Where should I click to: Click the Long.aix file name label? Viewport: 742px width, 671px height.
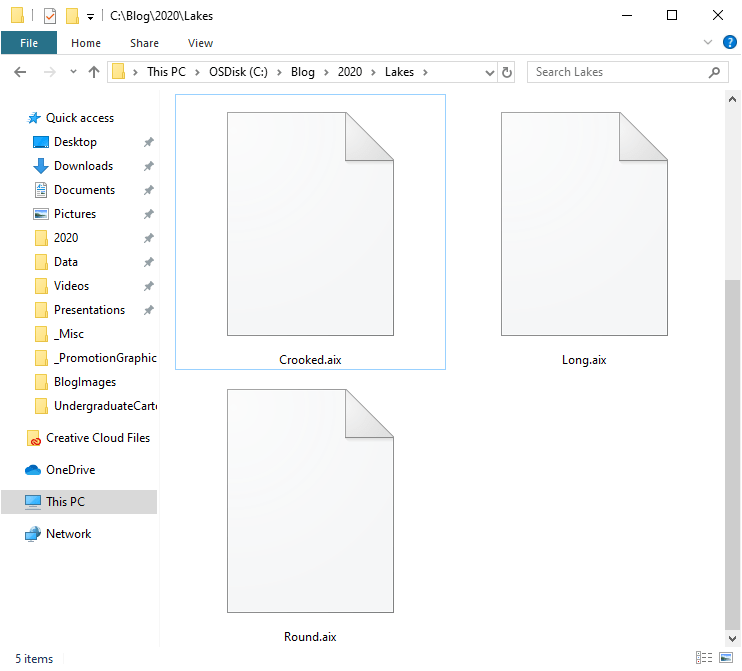click(584, 360)
